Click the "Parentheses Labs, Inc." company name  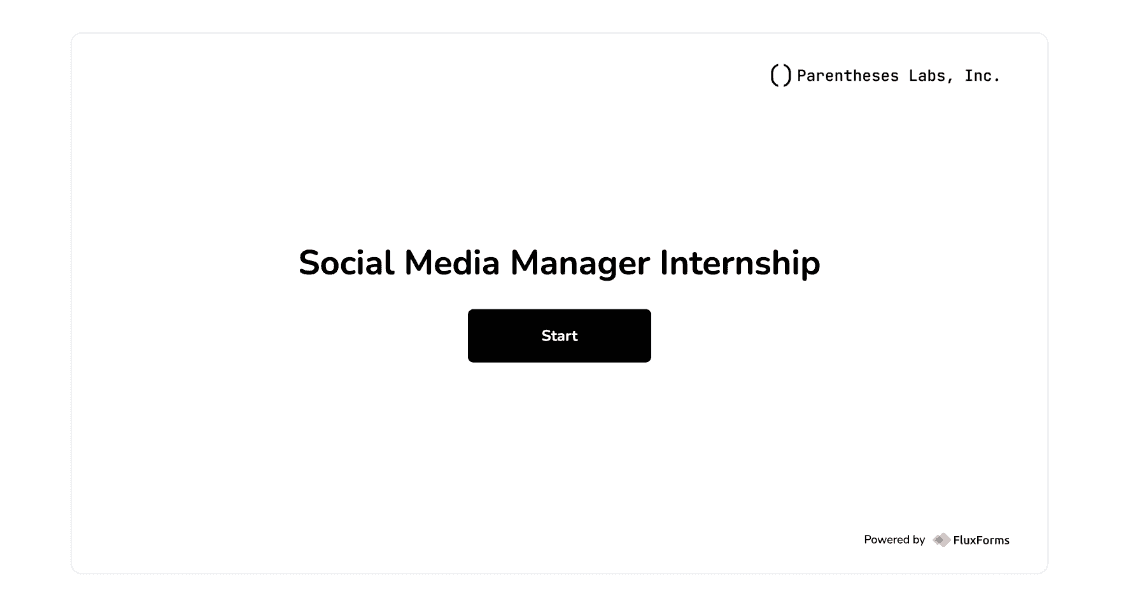[x=898, y=76]
